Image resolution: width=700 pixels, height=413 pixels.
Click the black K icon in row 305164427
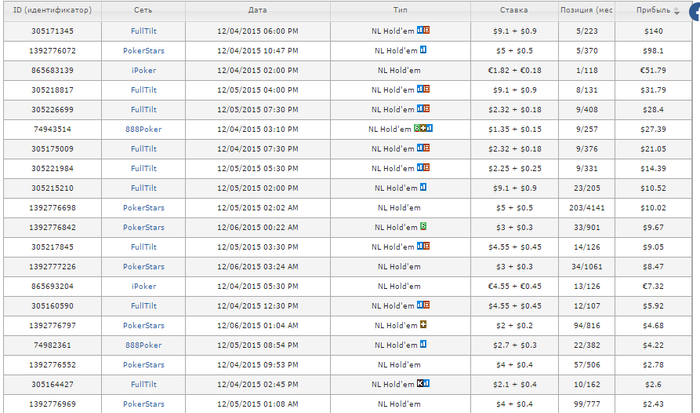420,383
